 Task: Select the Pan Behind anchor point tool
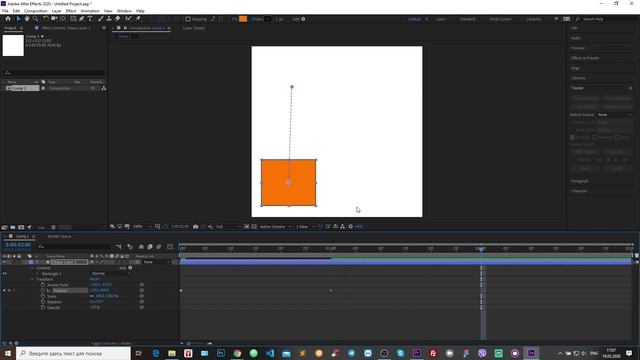(63, 19)
